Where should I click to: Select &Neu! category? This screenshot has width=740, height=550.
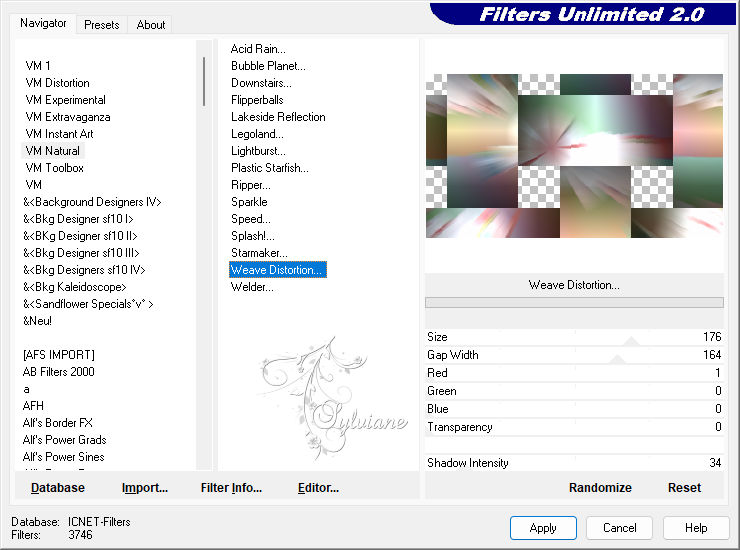click(x=37, y=321)
